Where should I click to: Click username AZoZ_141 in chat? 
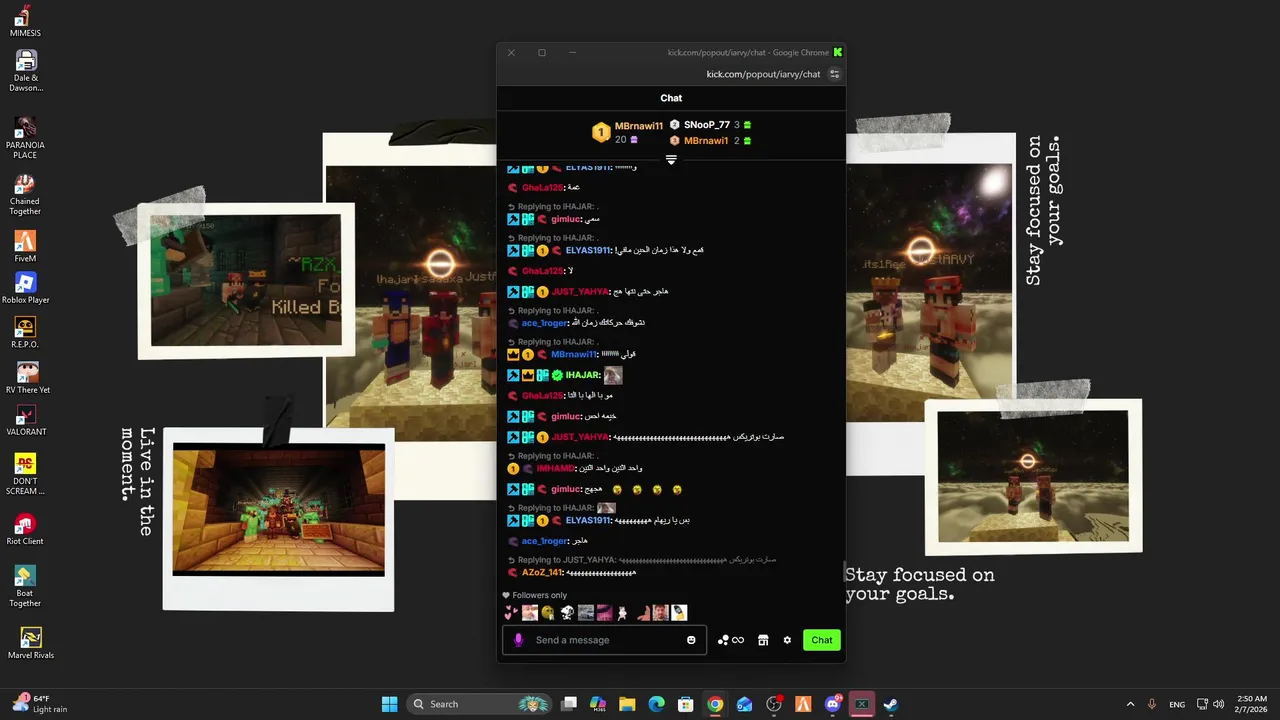click(543, 572)
